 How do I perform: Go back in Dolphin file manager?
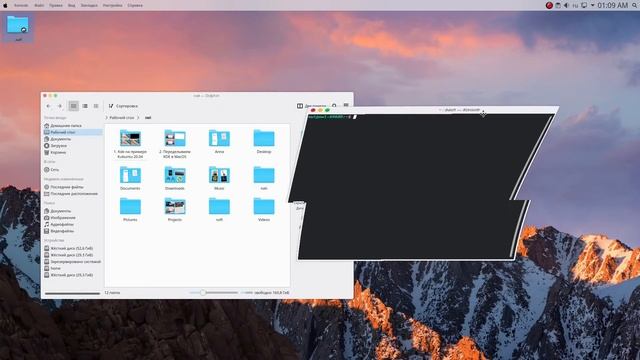(x=49, y=106)
